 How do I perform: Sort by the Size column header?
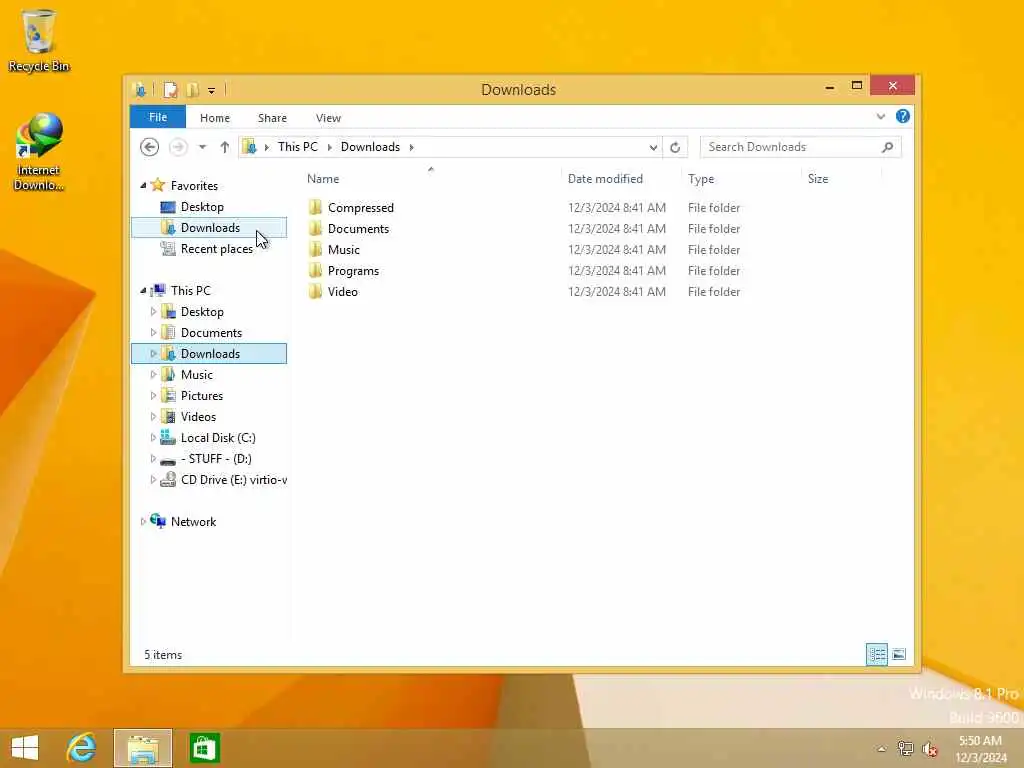click(818, 179)
